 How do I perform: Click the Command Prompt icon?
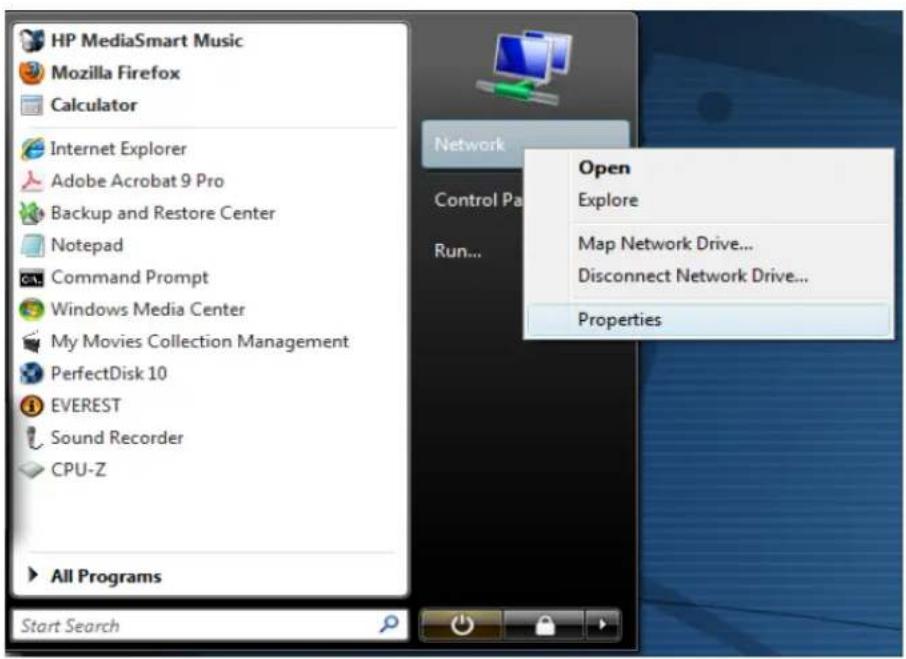point(32,279)
